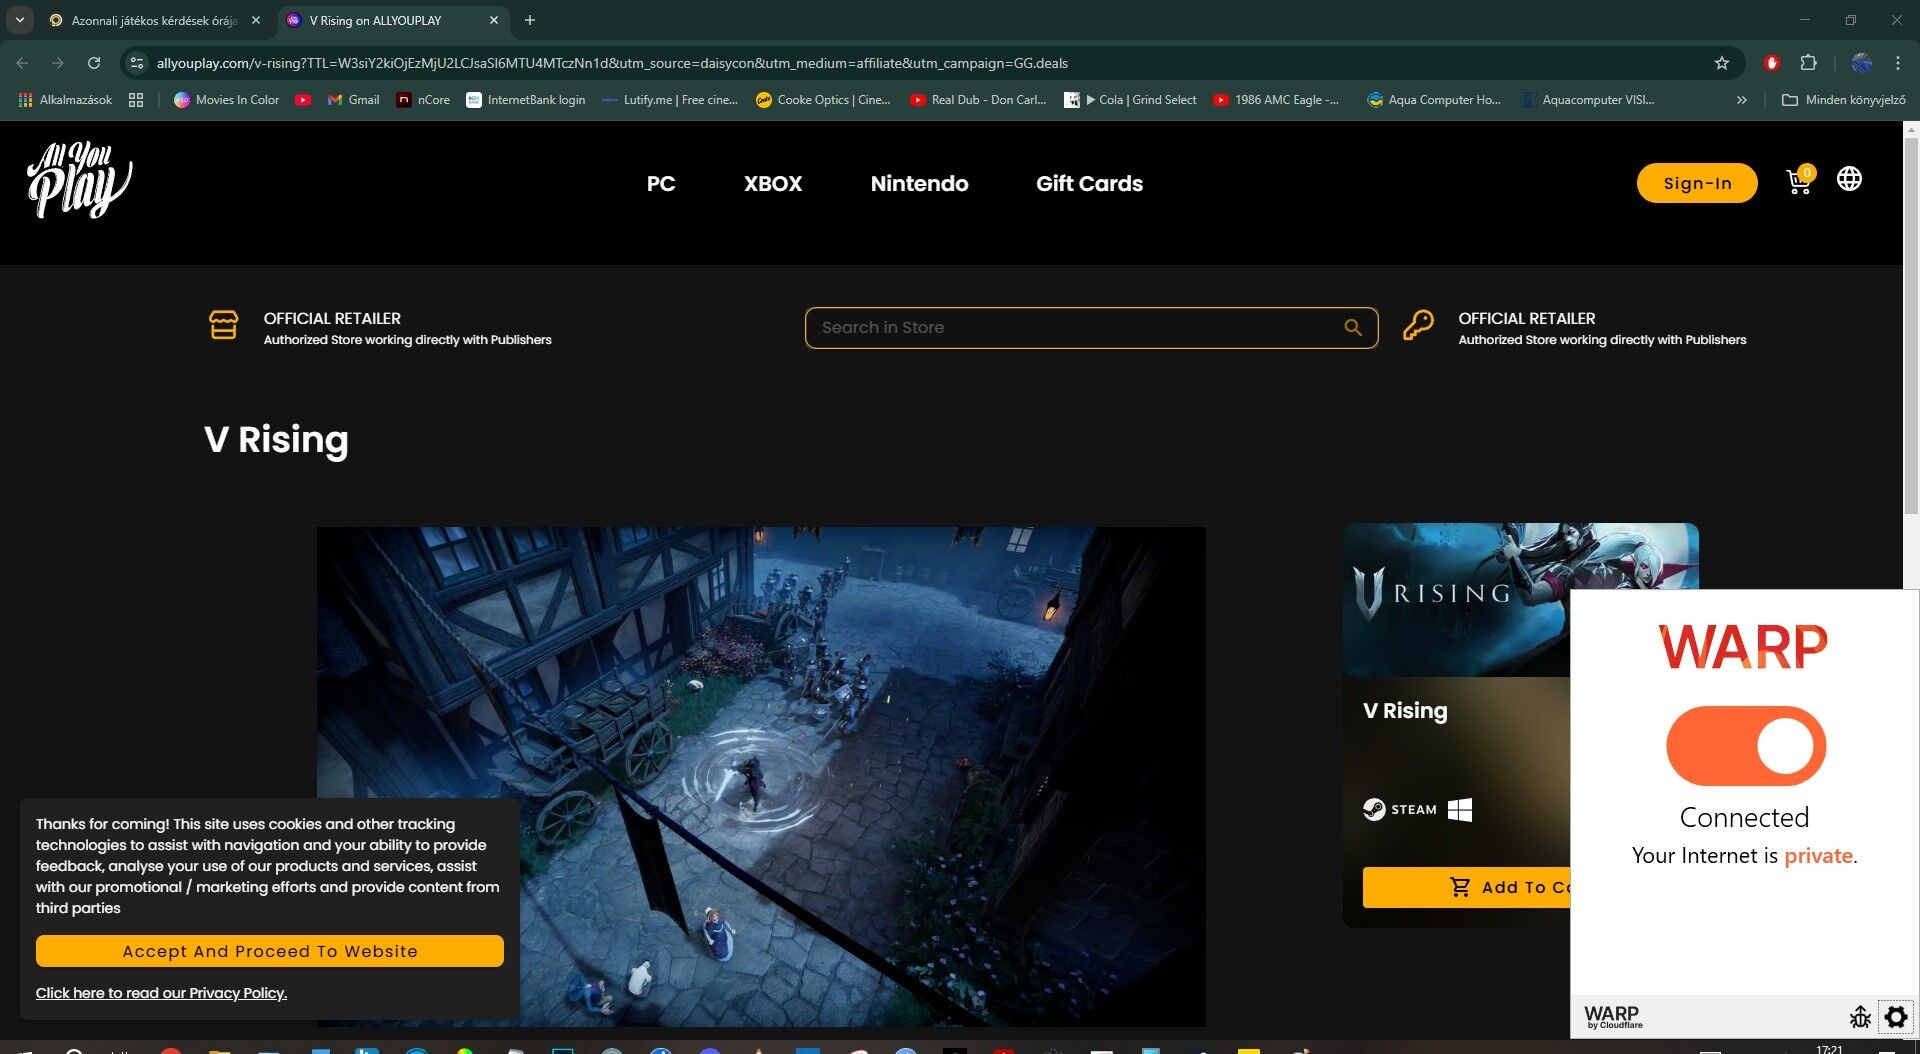Open the globe language selector
1920x1054 pixels.
click(1849, 179)
